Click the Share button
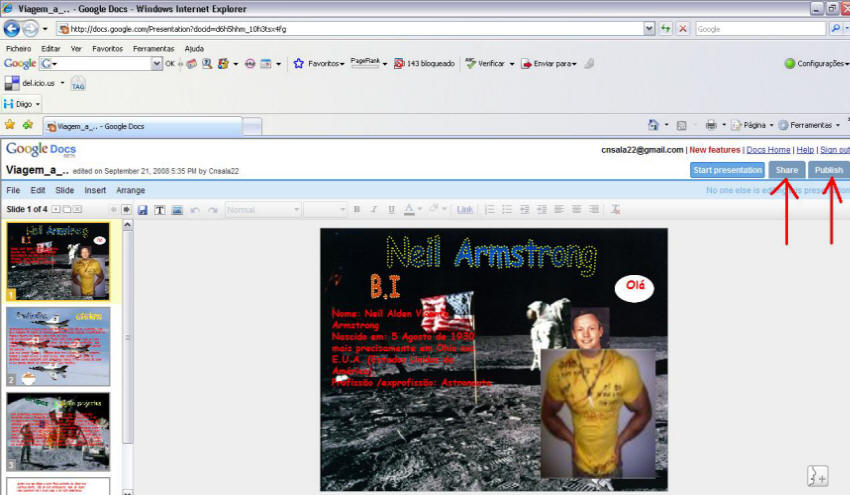This screenshot has width=850, height=495. tap(787, 170)
